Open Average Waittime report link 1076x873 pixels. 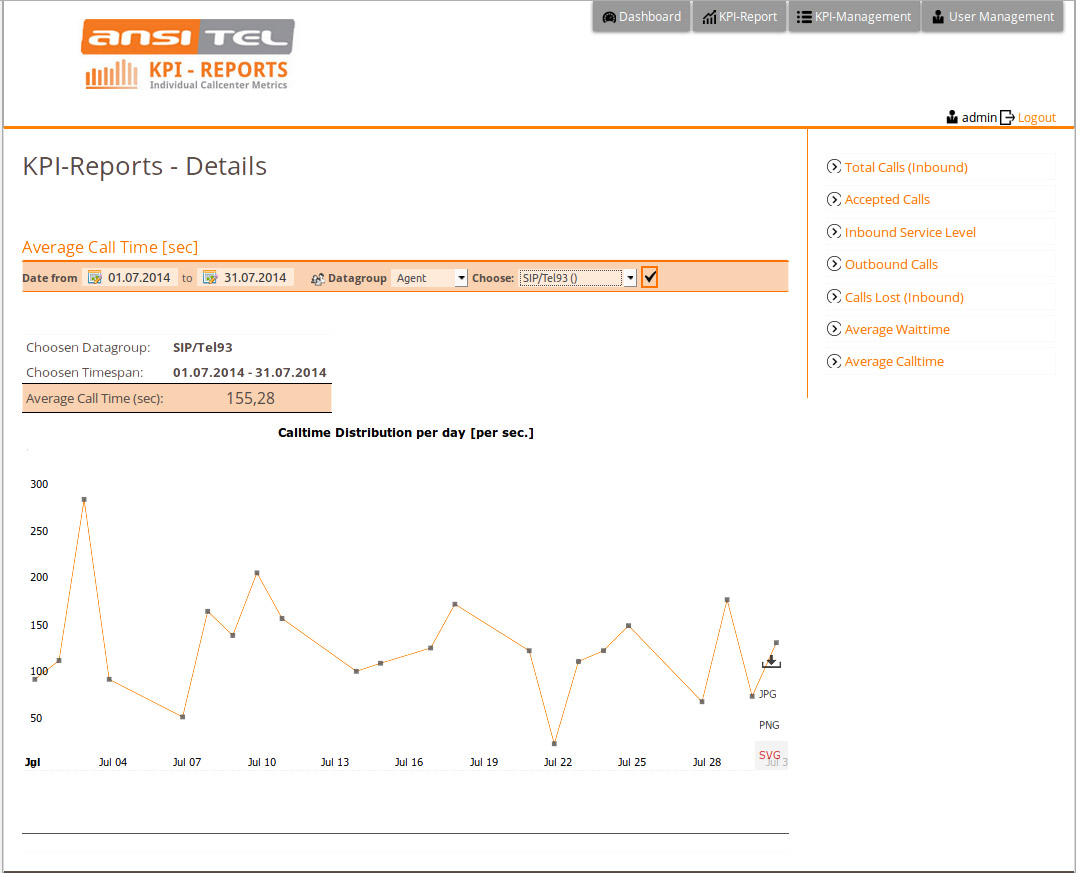[897, 329]
